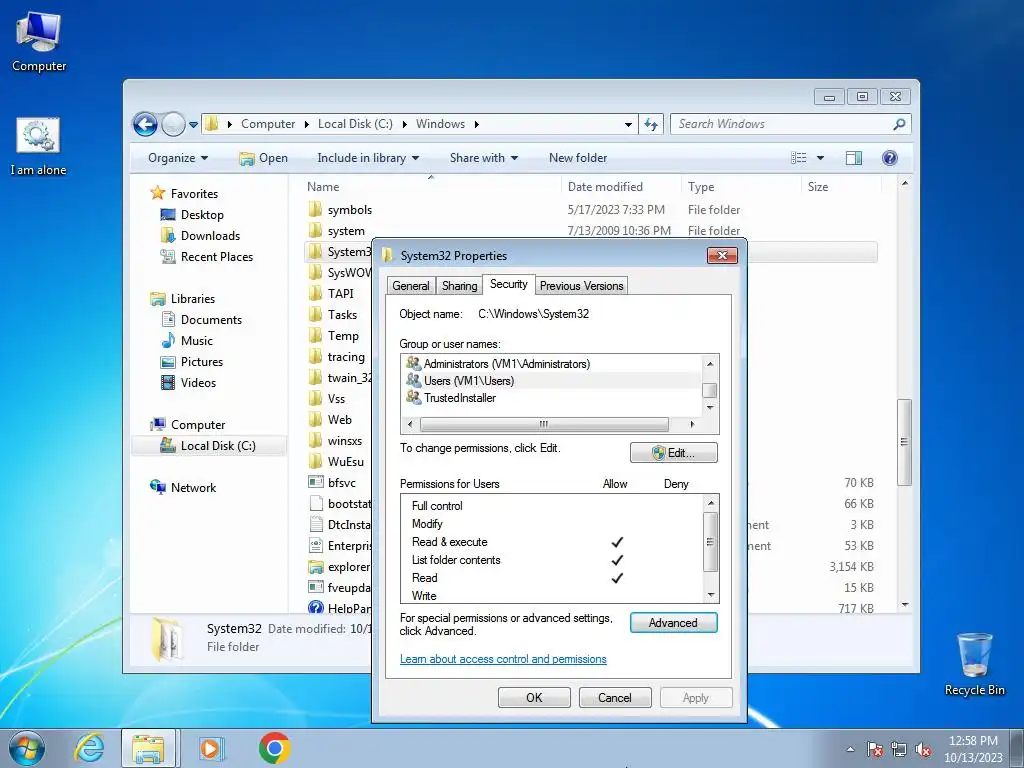Select Documents library in sidebar
Image resolution: width=1024 pixels, height=768 pixels.
(211, 319)
